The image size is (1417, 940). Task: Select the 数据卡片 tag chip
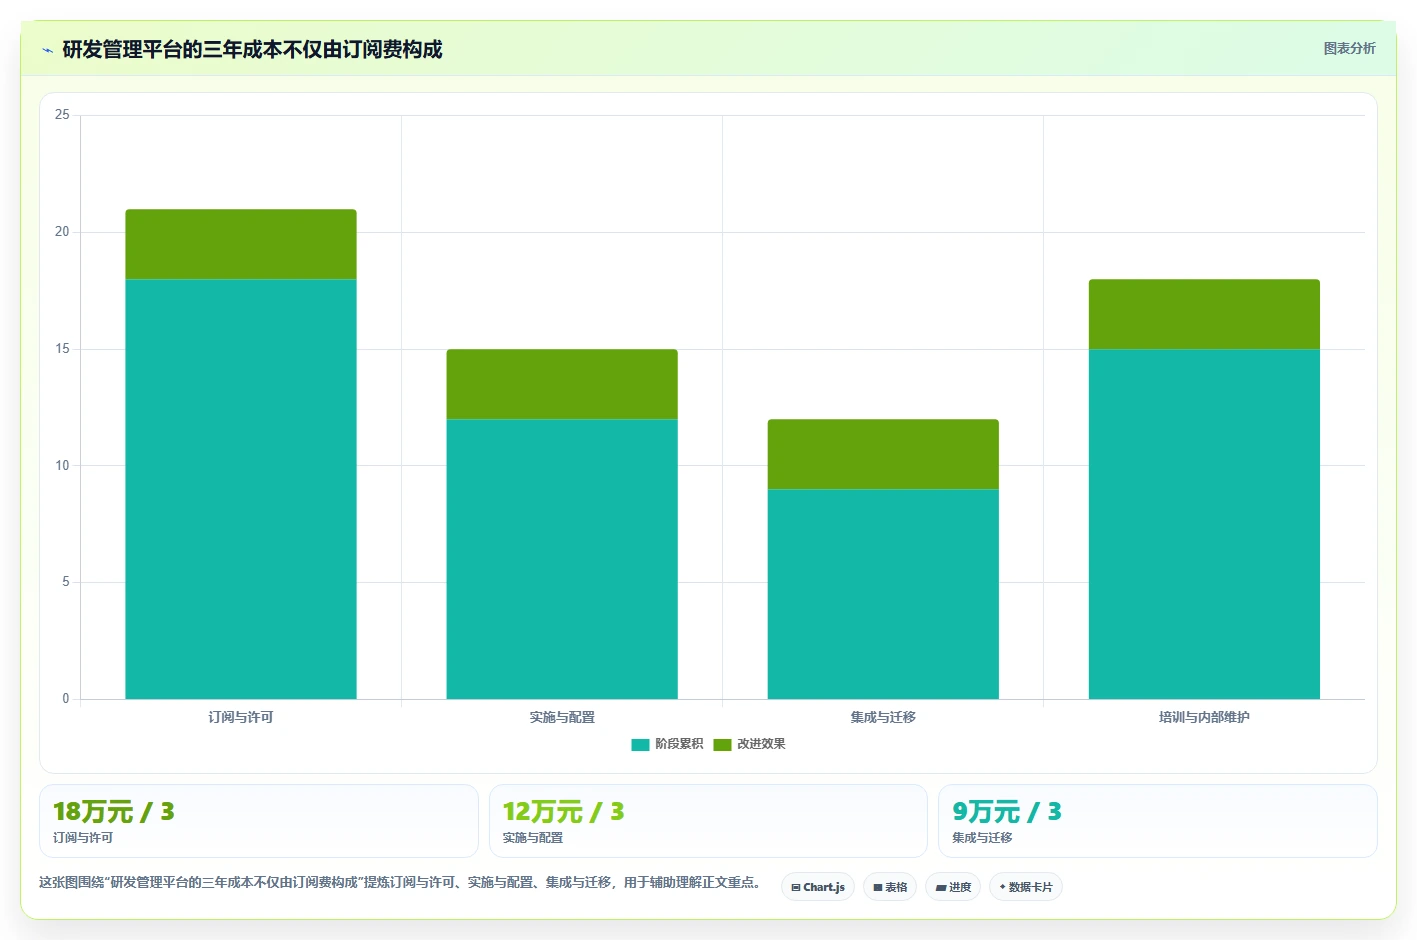click(1026, 887)
